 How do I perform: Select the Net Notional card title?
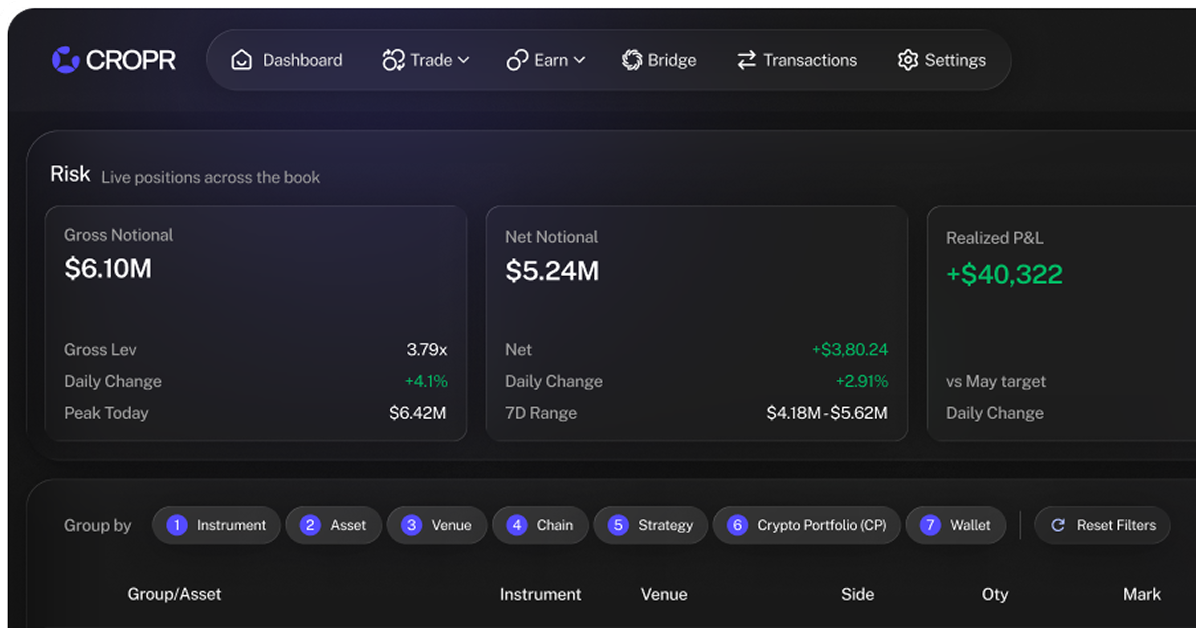[551, 237]
